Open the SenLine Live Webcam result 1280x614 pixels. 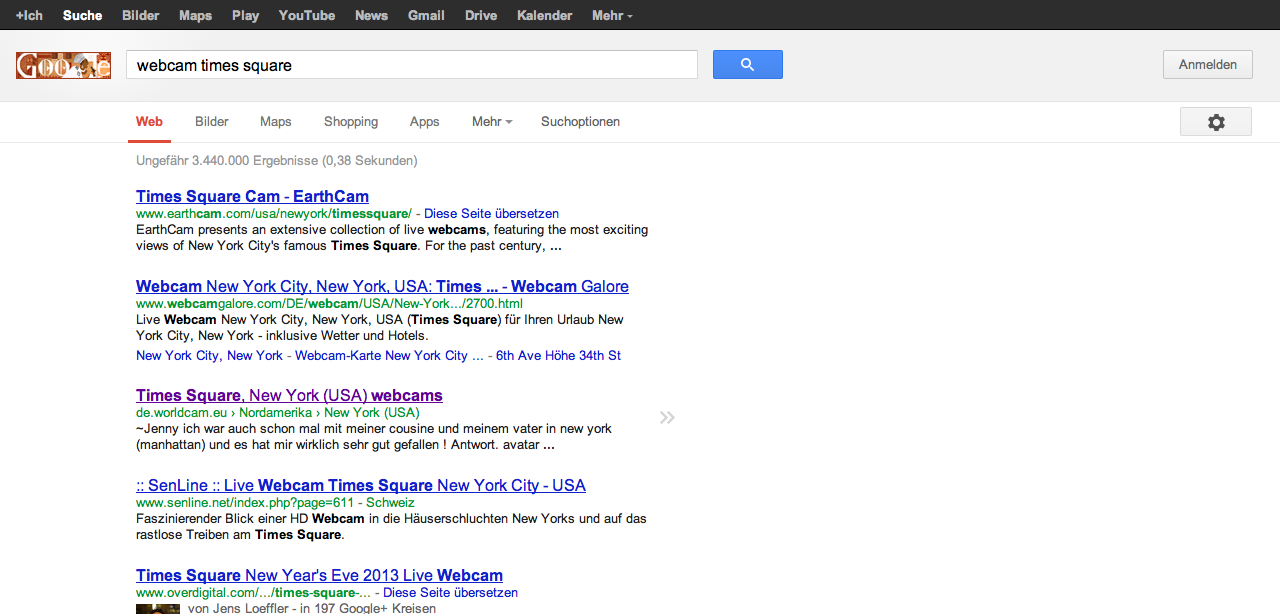coord(361,485)
